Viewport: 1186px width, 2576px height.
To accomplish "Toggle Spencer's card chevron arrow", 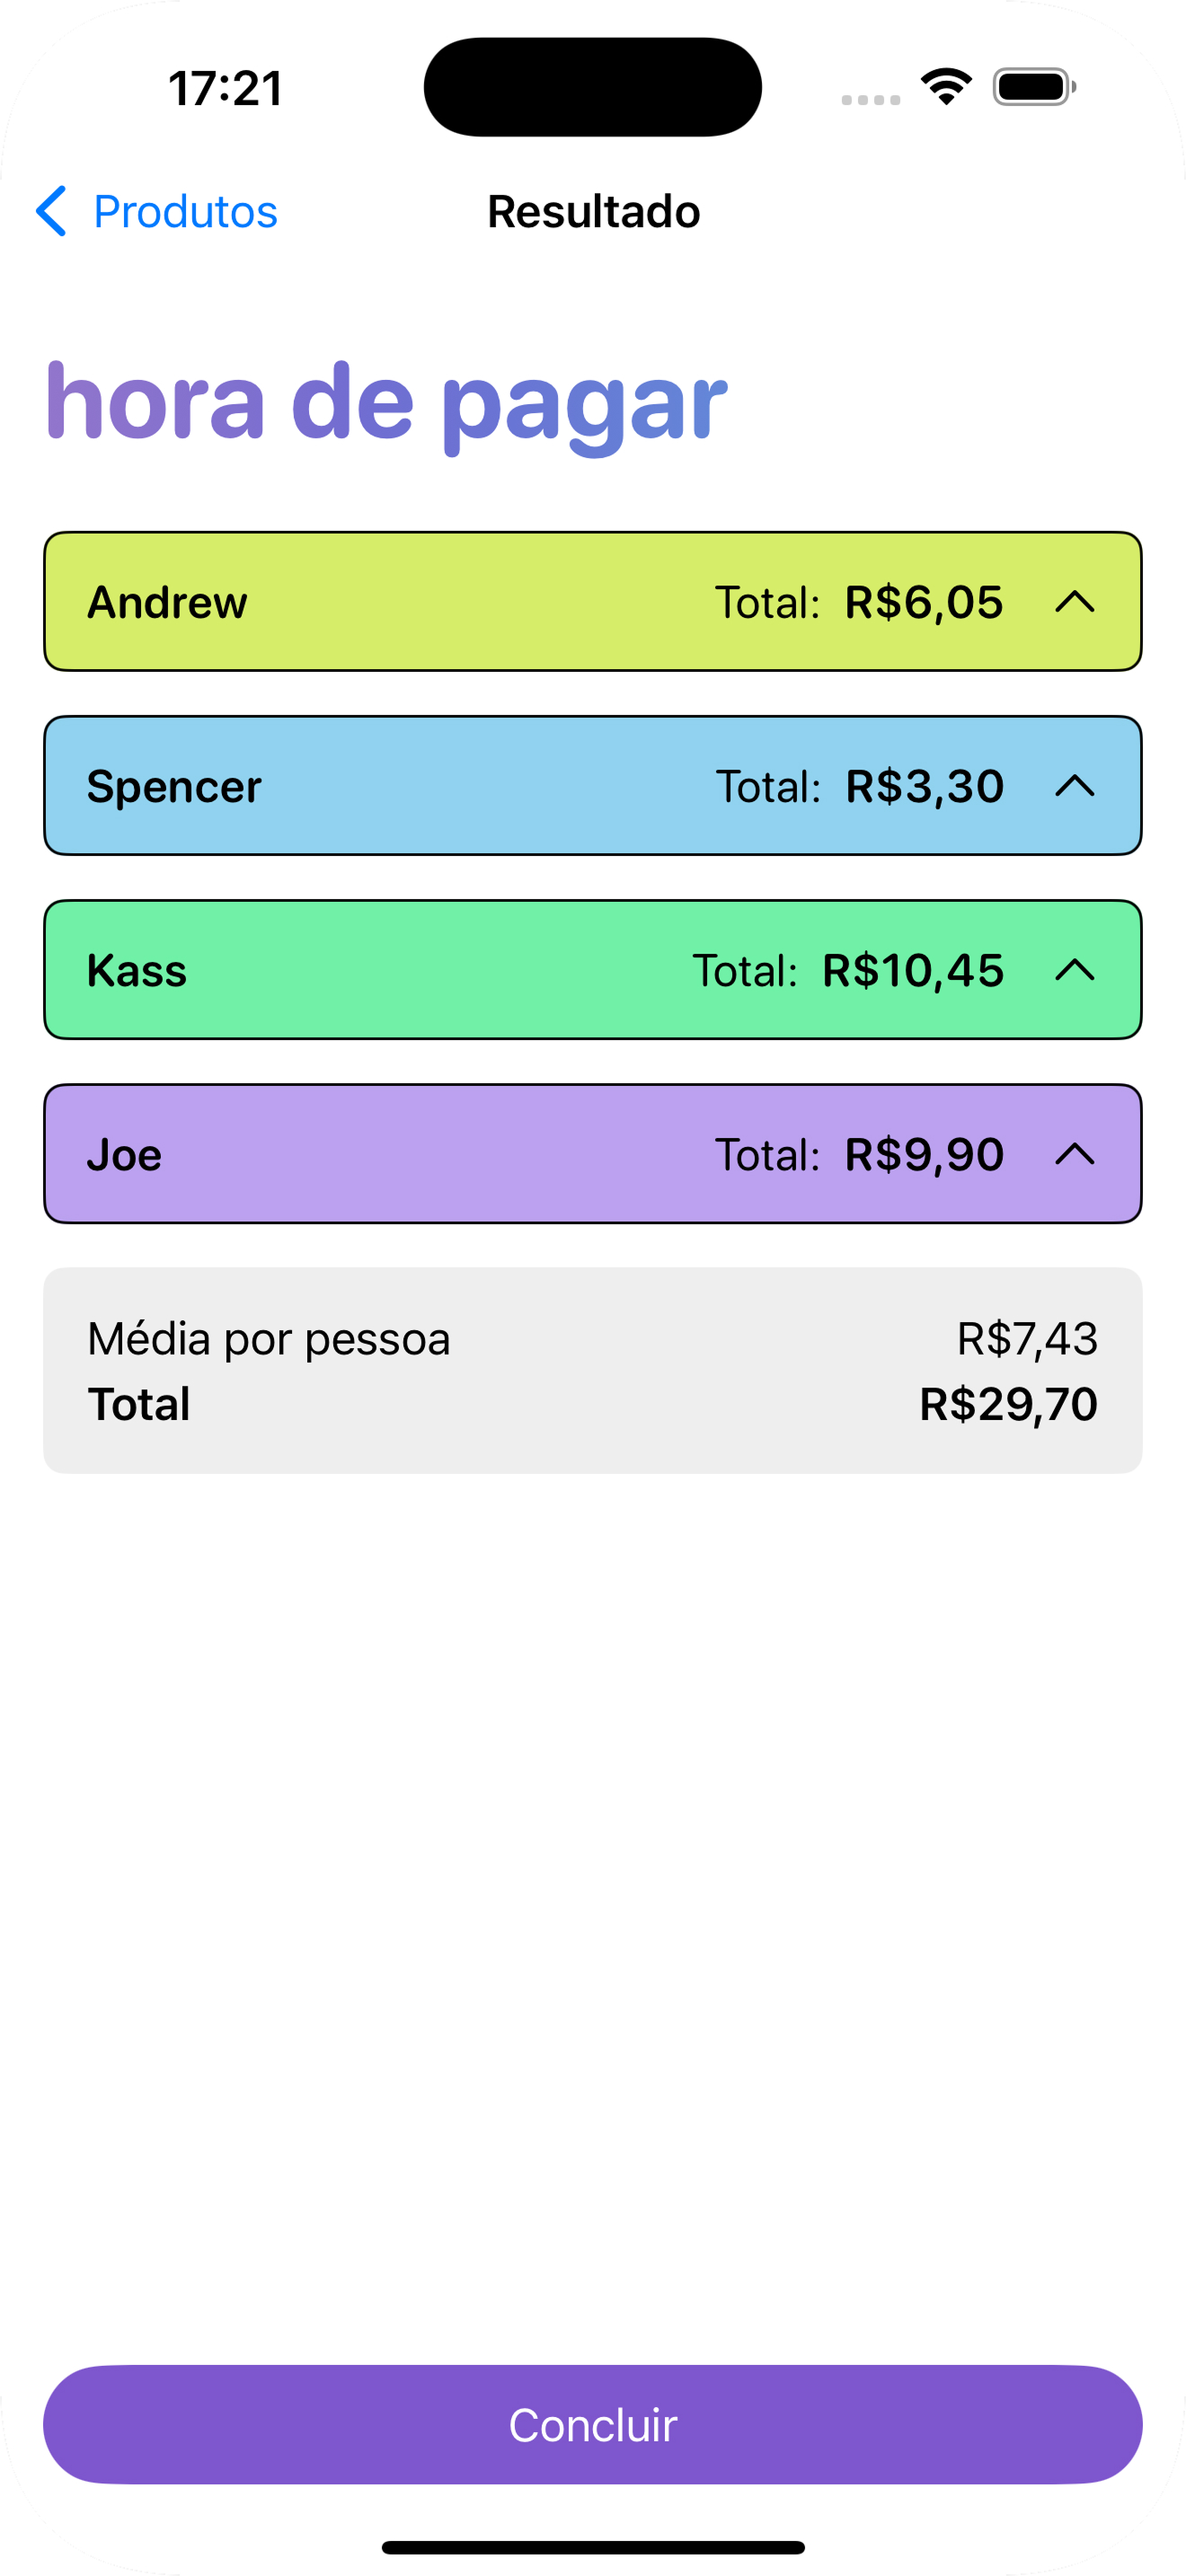I will [1074, 786].
